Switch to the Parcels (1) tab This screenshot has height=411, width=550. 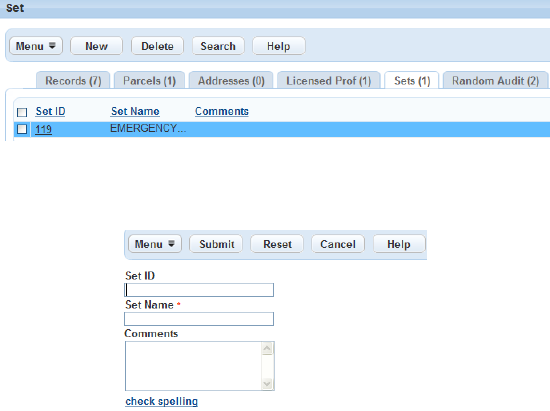coord(149,81)
